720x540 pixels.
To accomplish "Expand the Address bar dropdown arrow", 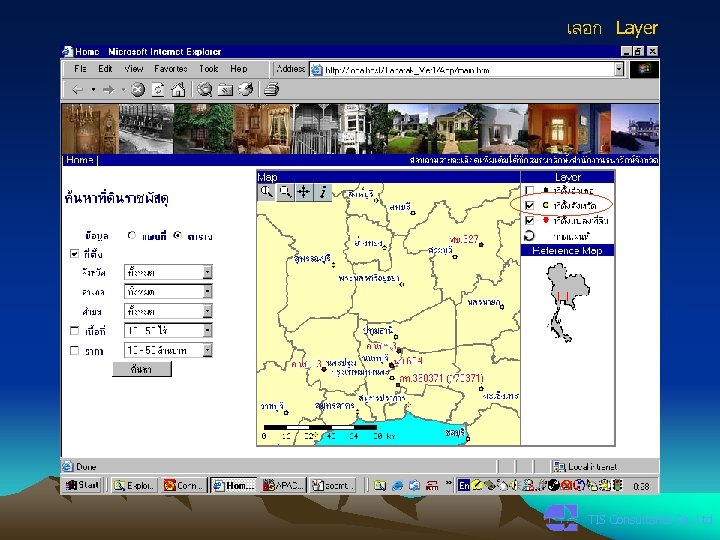I will (619, 69).
